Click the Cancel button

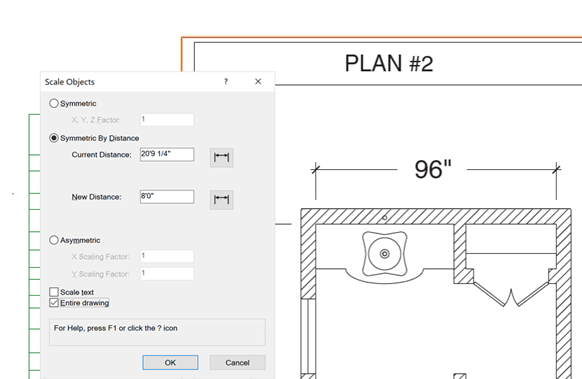click(x=238, y=362)
